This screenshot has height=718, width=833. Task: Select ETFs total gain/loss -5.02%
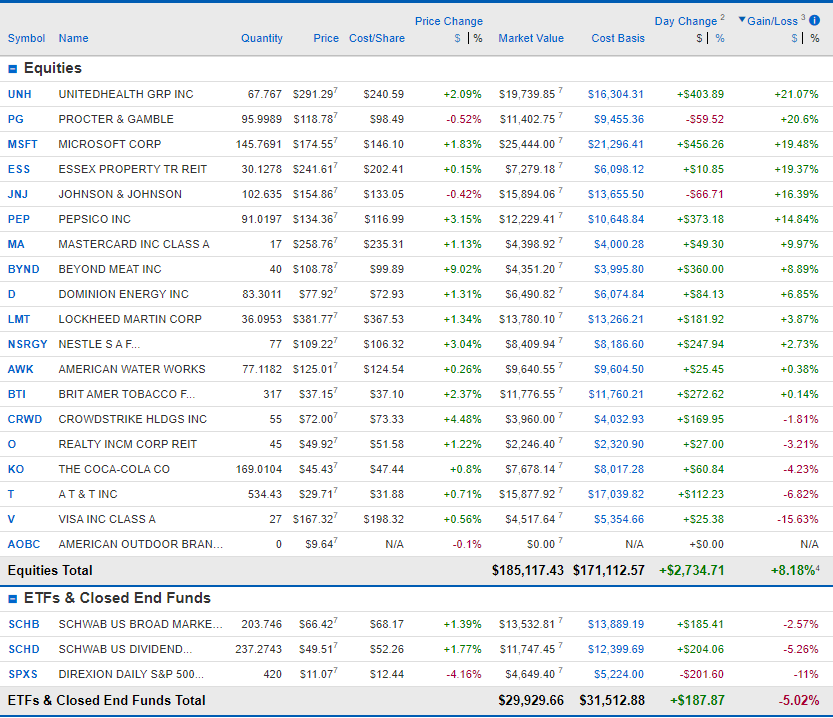coord(798,700)
